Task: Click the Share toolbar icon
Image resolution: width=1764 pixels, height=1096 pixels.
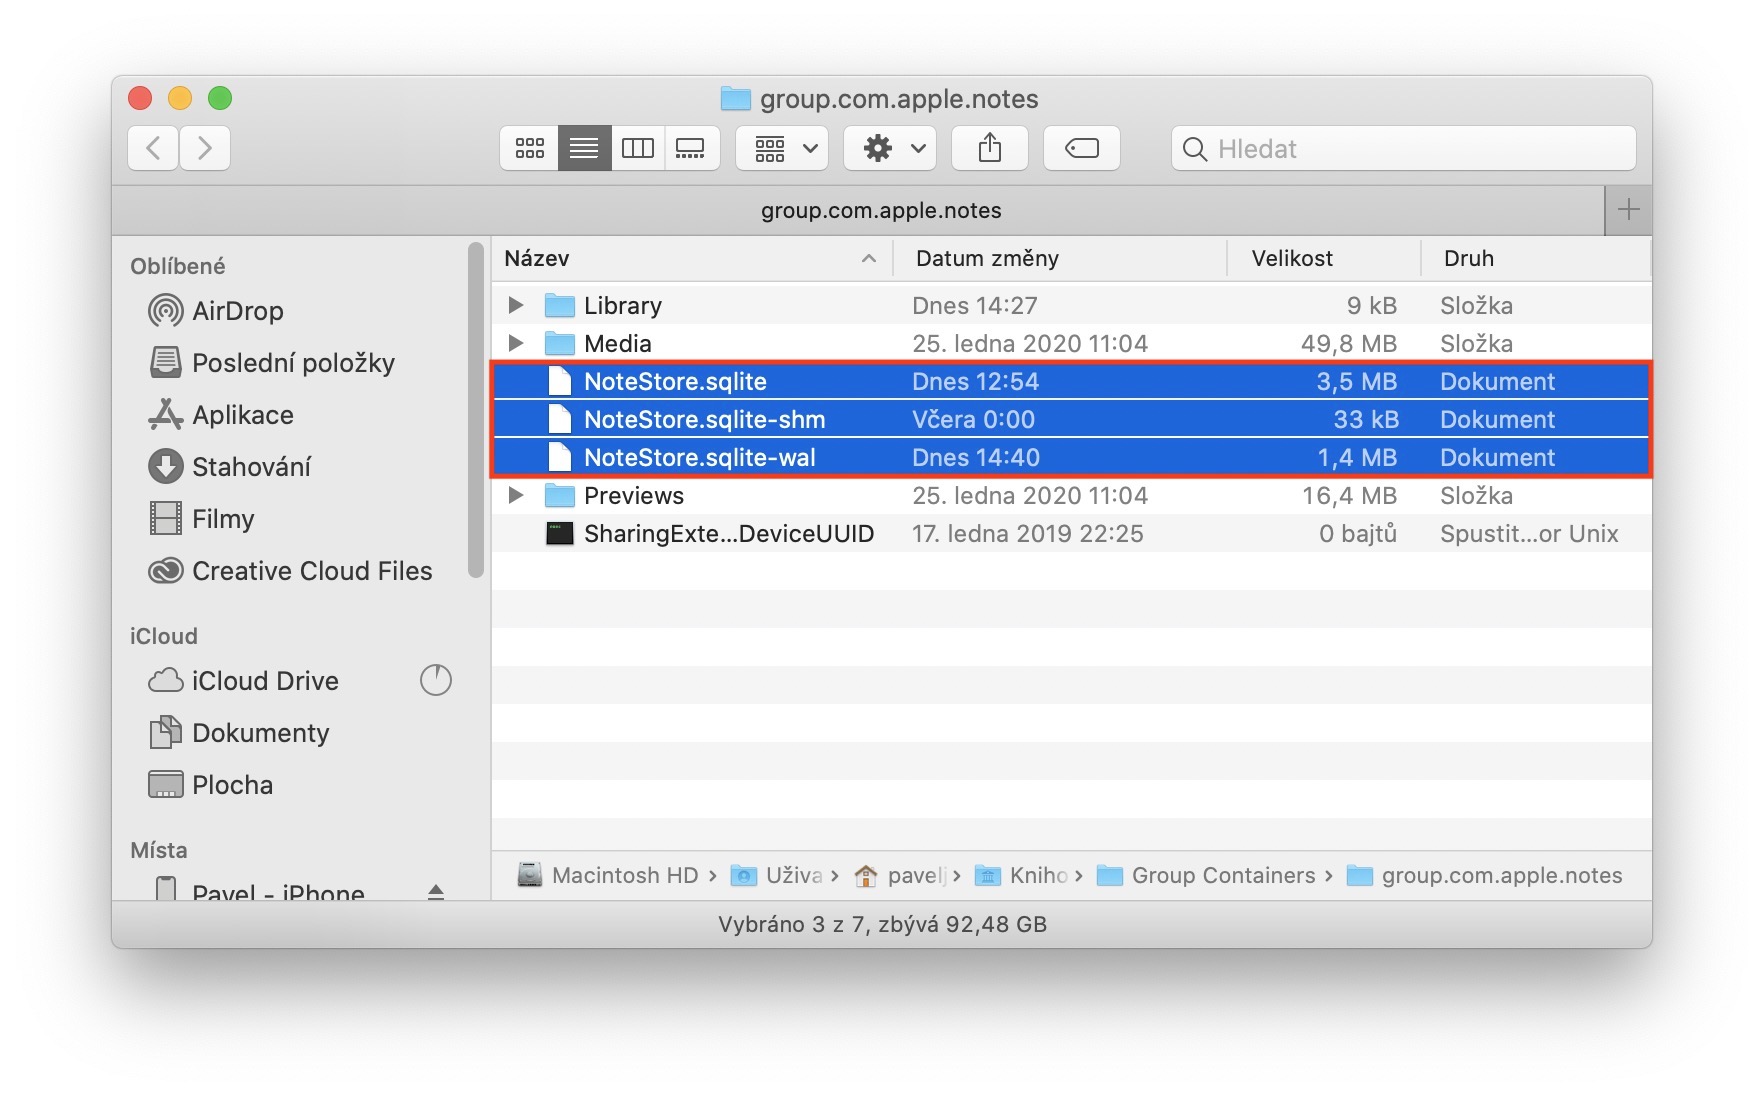Action: pyautogui.click(x=989, y=149)
